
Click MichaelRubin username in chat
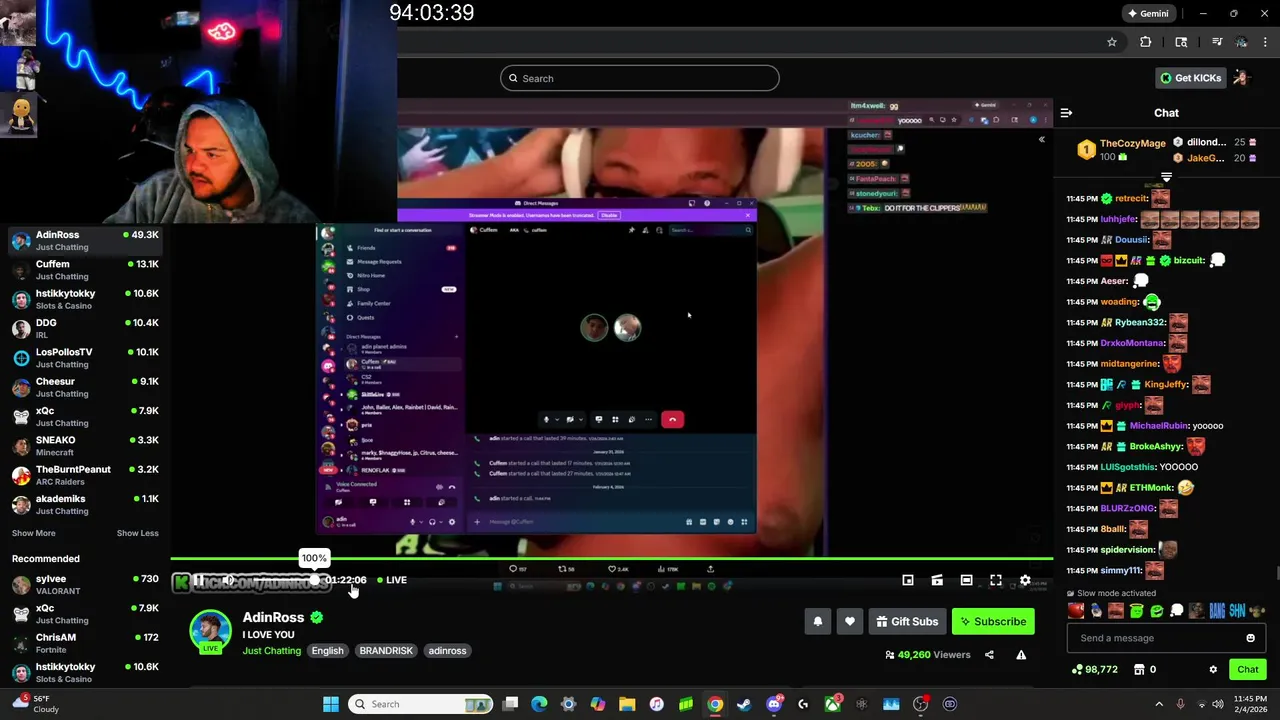click(1160, 426)
